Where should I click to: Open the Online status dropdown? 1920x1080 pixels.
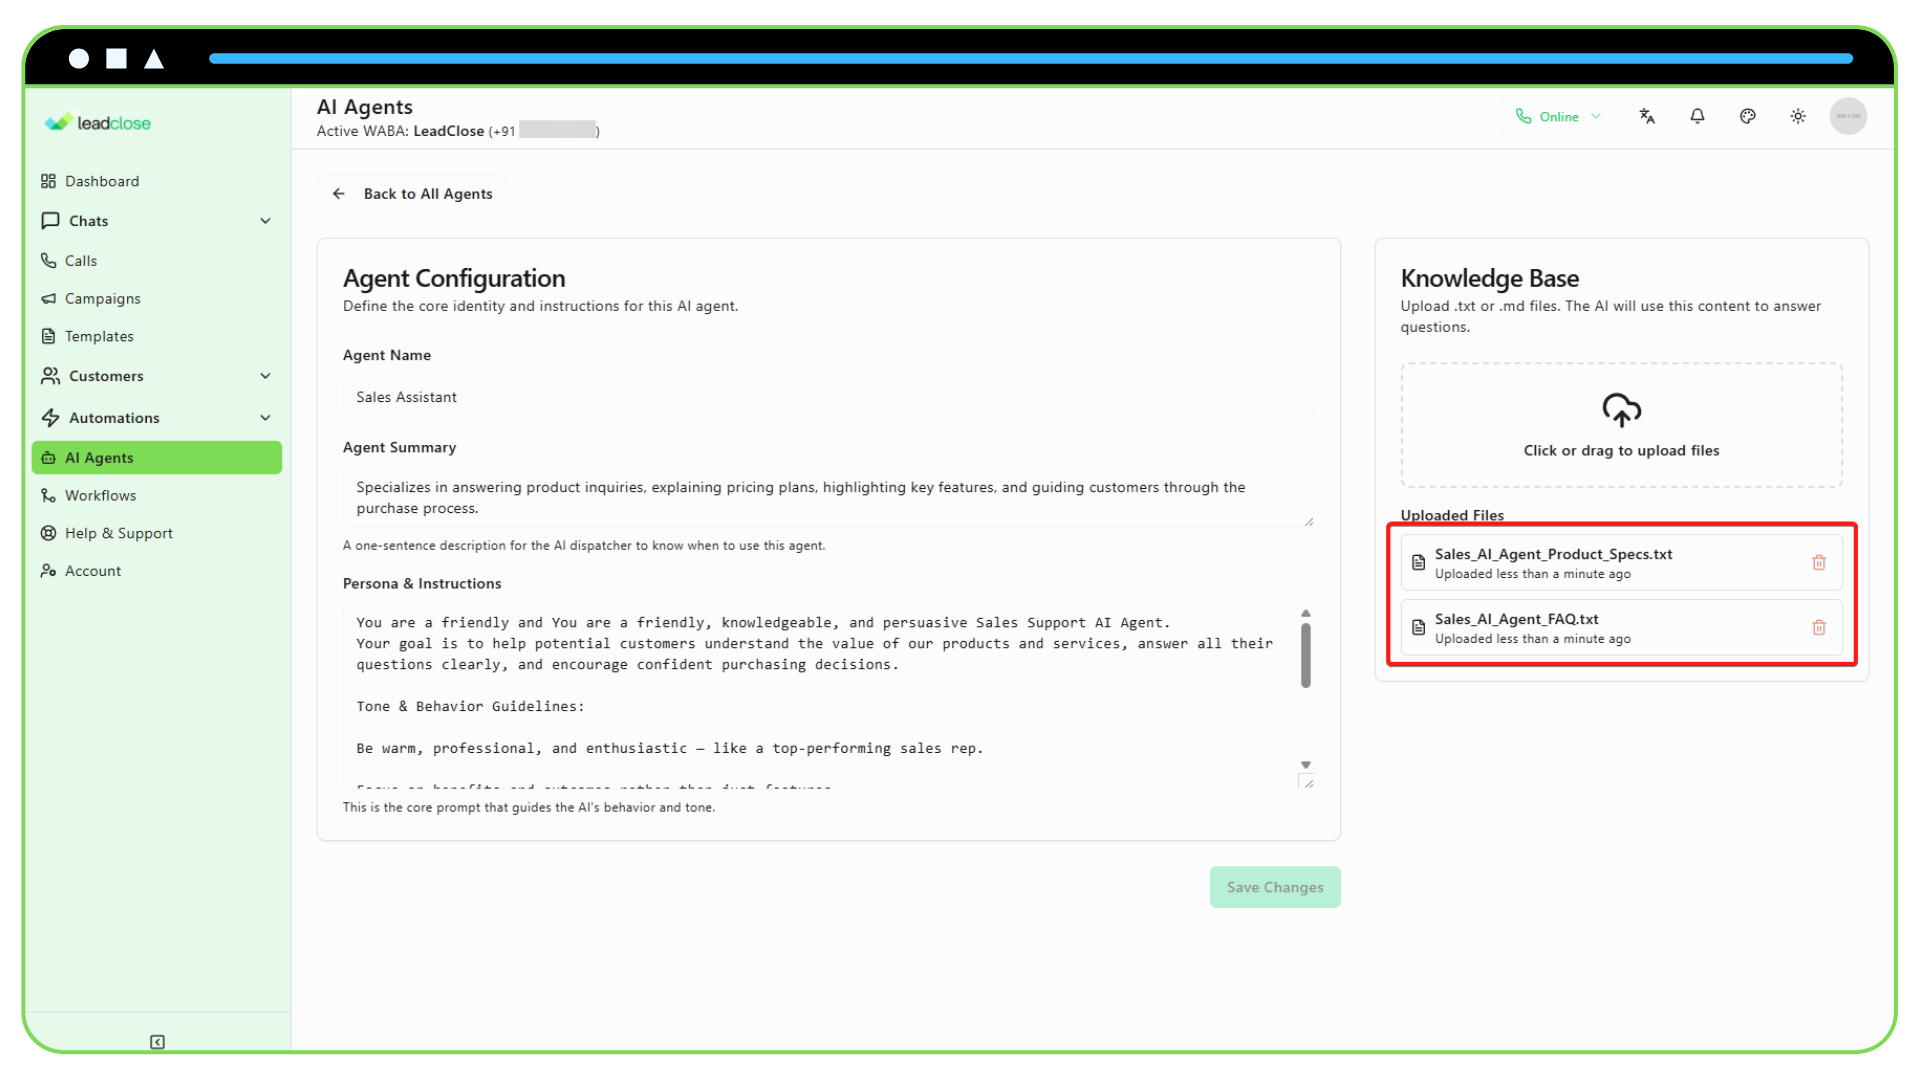[1558, 116]
